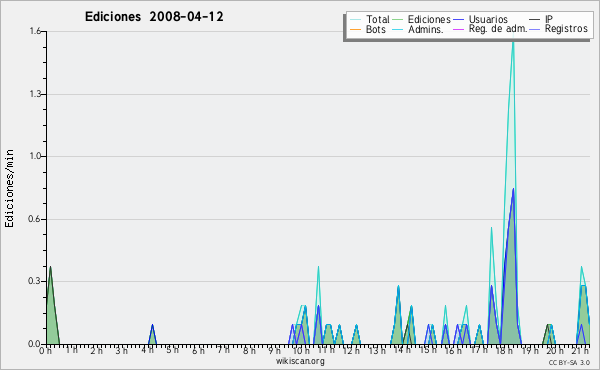Click the 1.0 value on y-axis
Viewport: 600px width, 370px height.
(x=36, y=156)
